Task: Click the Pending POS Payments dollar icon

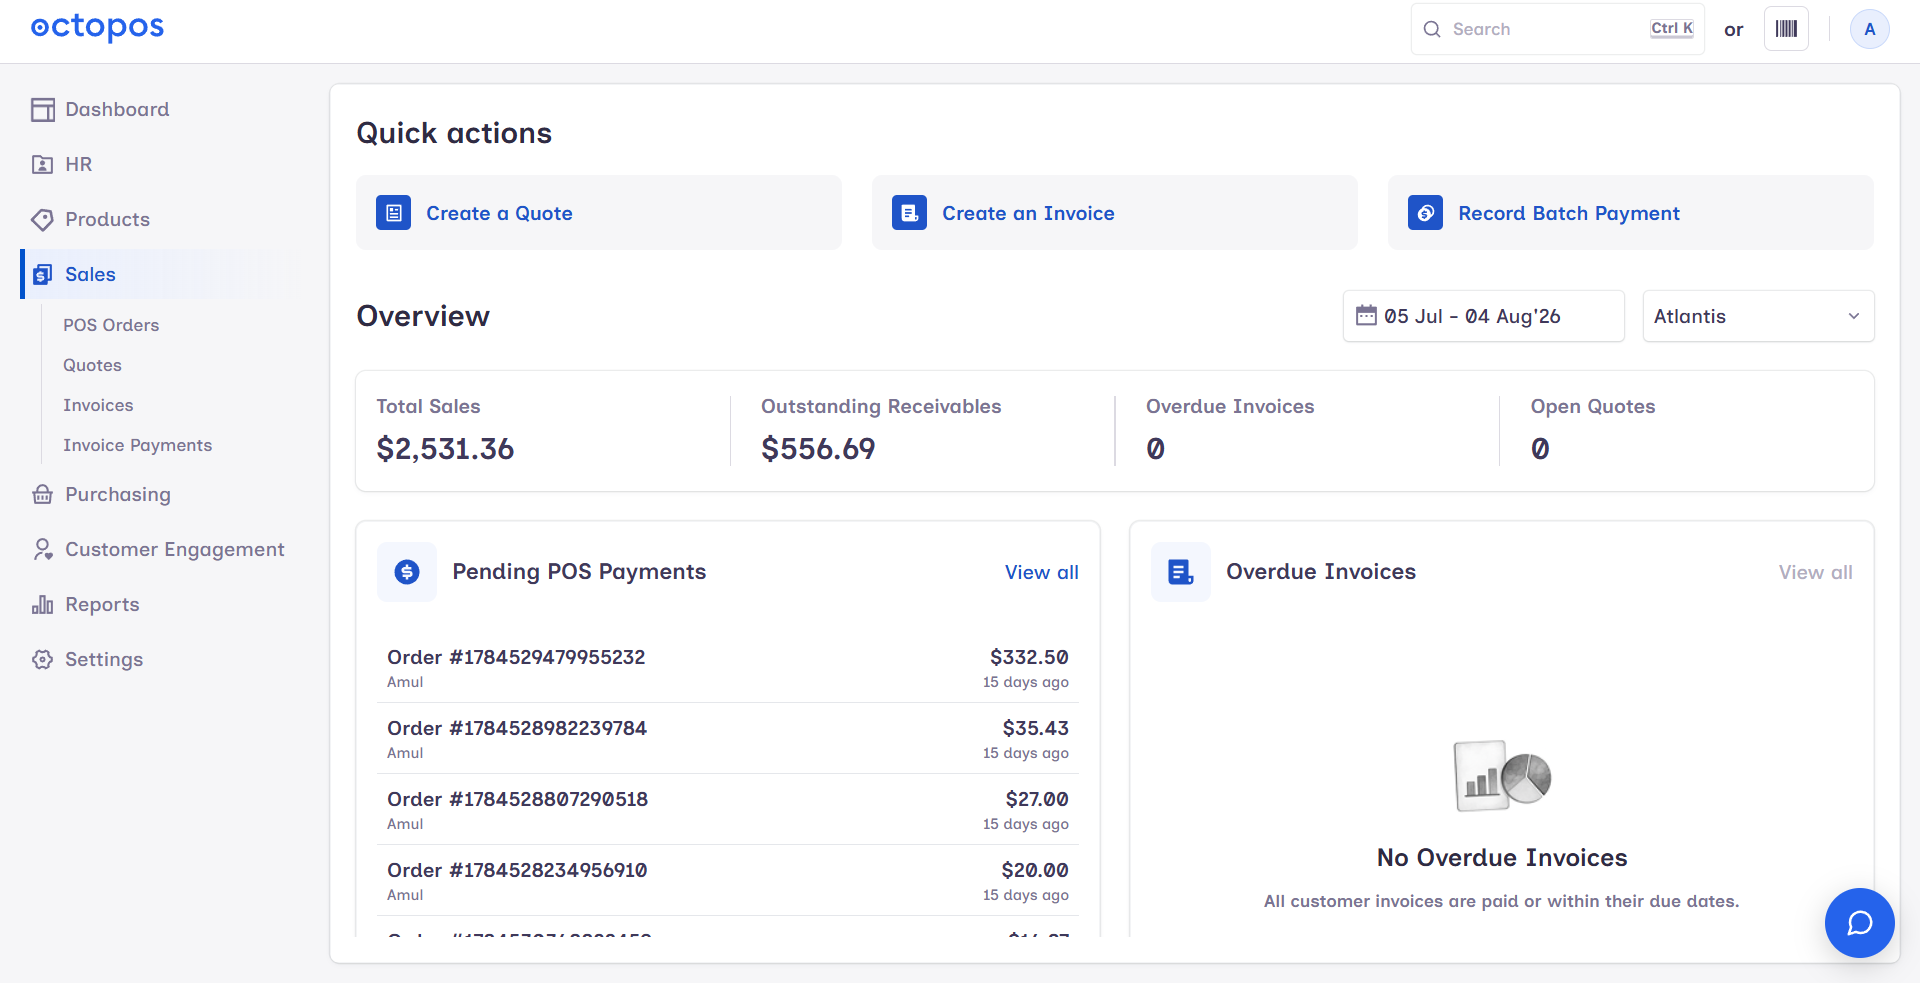Action: pyautogui.click(x=407, y=572)
